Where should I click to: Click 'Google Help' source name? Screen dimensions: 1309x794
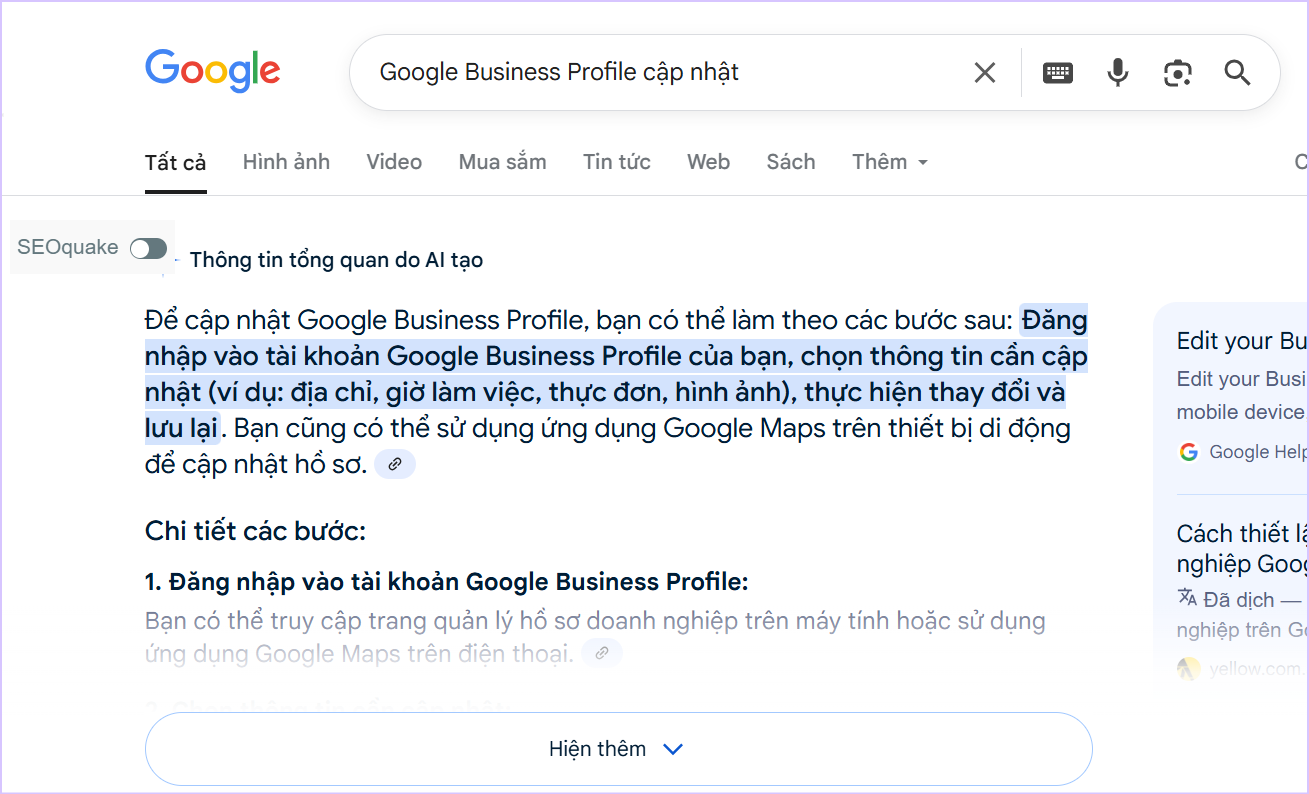click(1259, 452)
